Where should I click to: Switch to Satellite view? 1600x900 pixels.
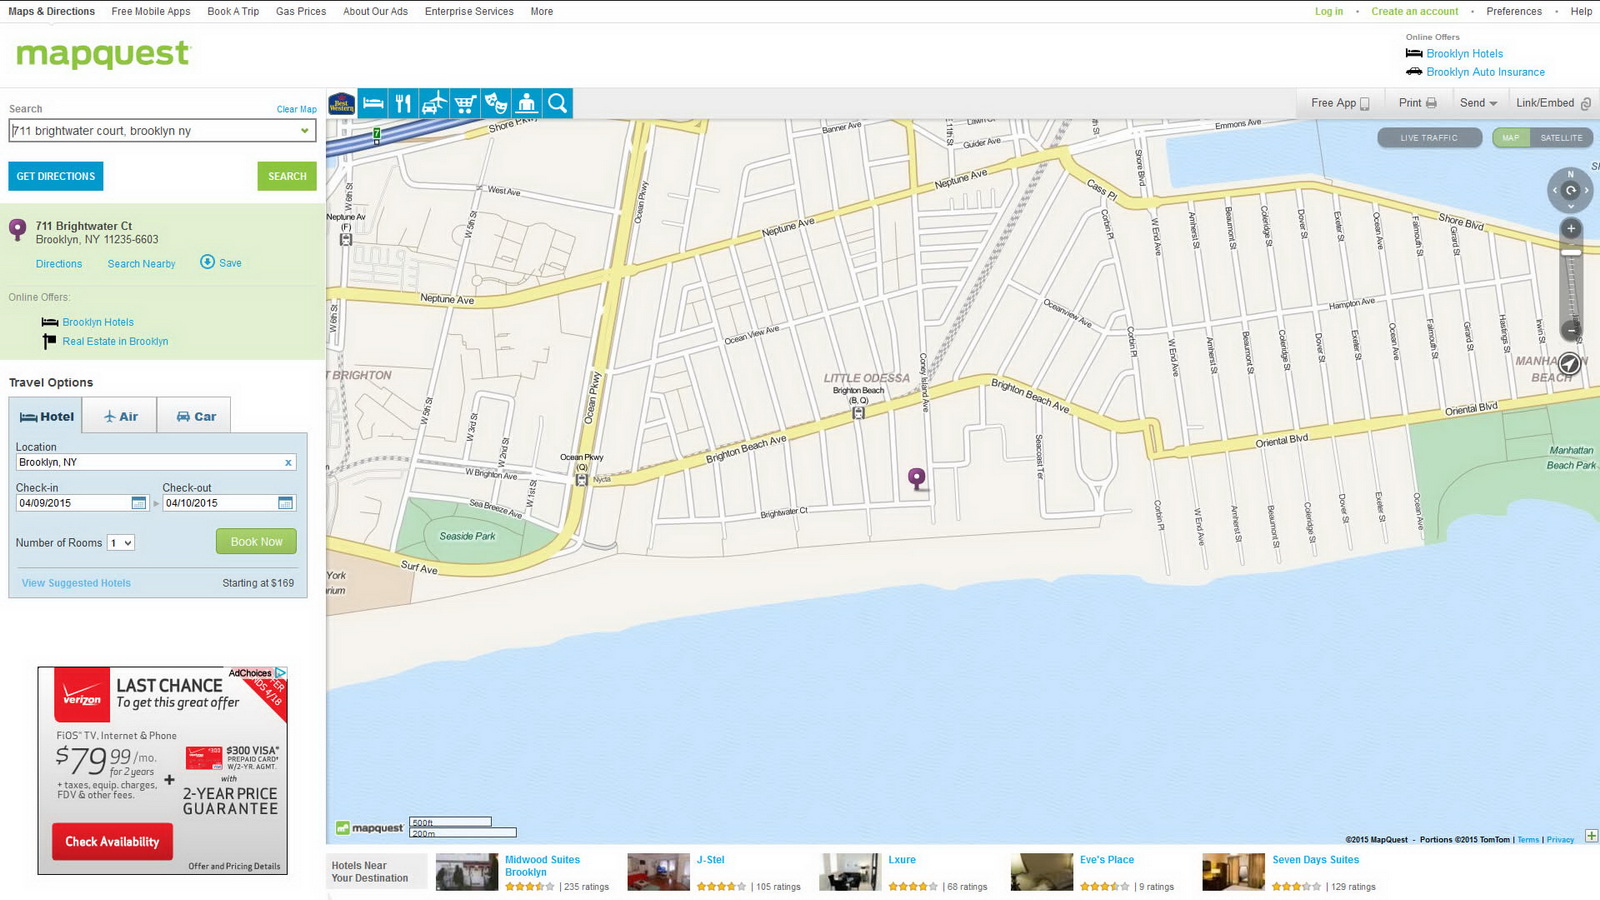(1561, 138)
